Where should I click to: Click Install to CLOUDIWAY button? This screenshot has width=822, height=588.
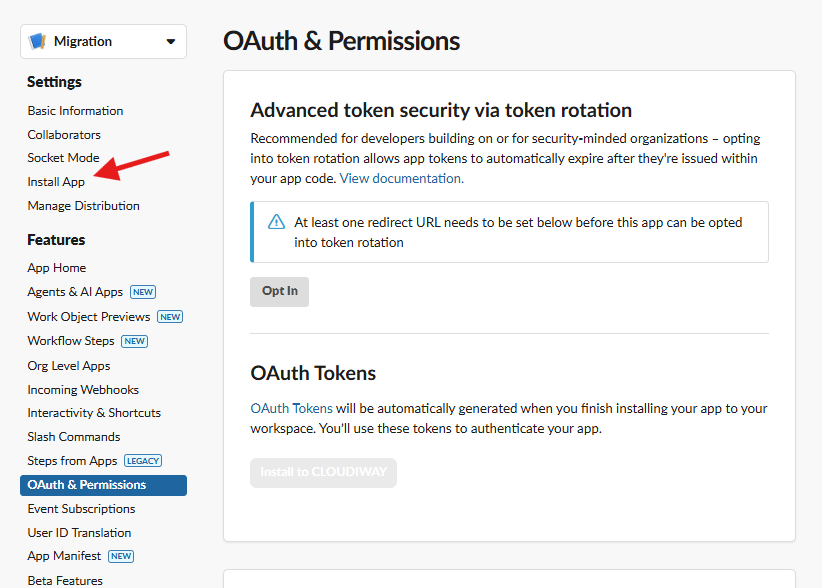323,473
